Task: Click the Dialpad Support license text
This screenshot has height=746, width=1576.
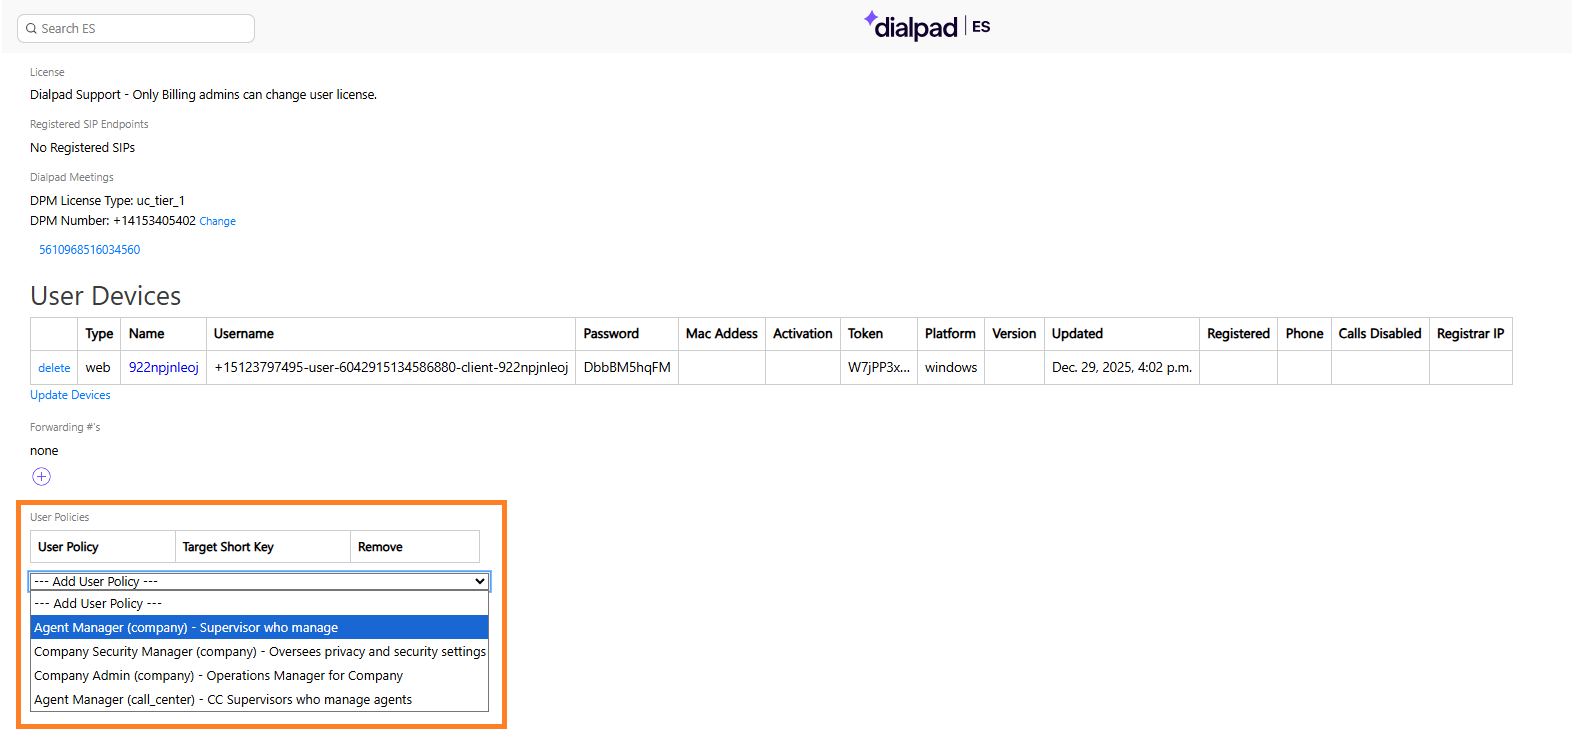Action: [203, 95]
